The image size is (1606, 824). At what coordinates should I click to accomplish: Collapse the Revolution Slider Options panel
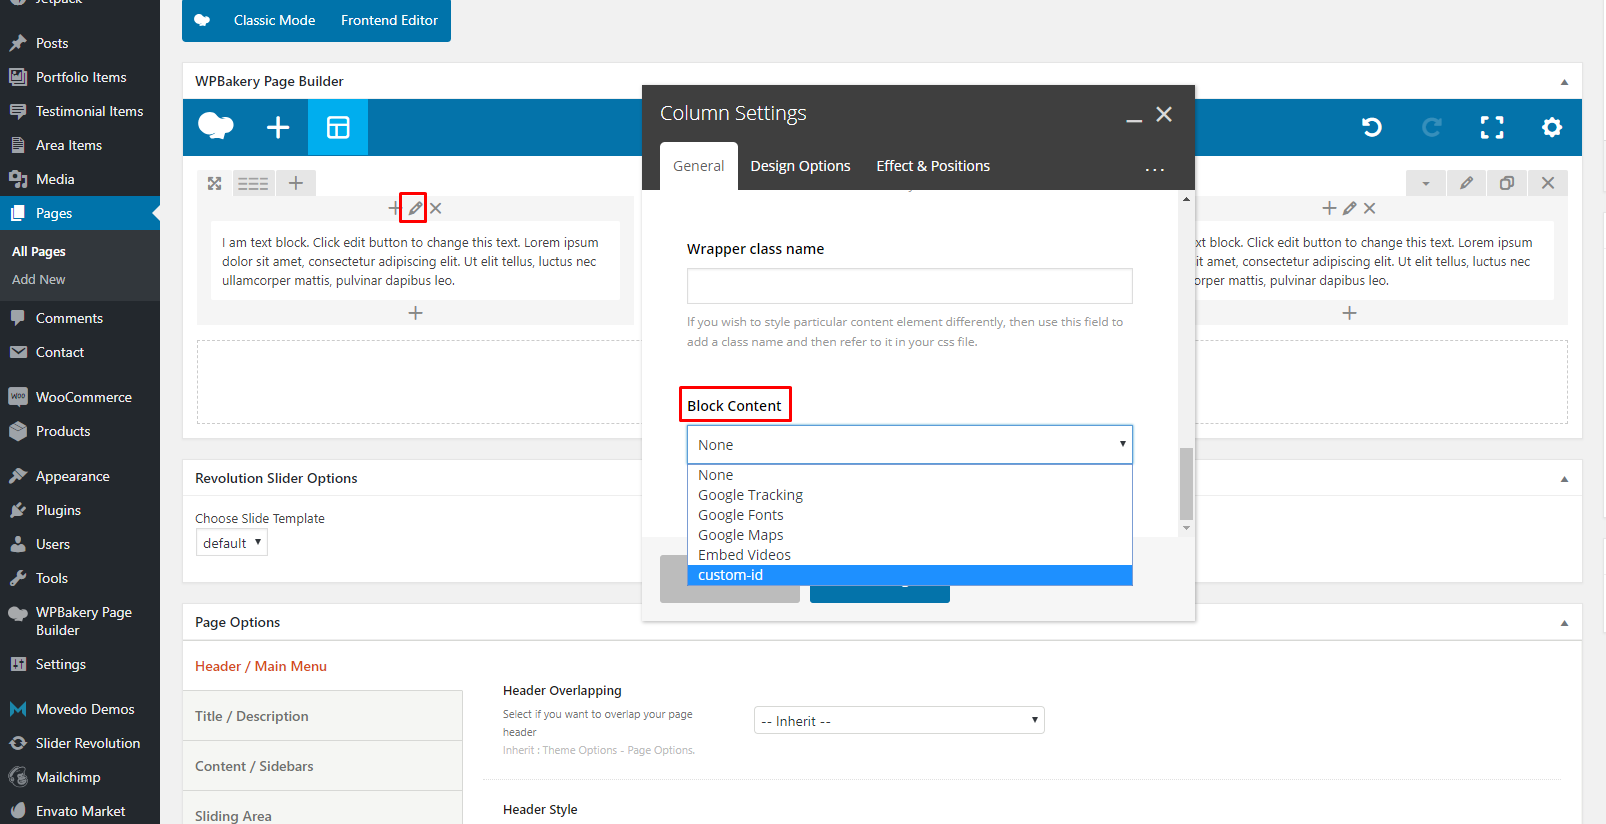[x=1564, y=479]
